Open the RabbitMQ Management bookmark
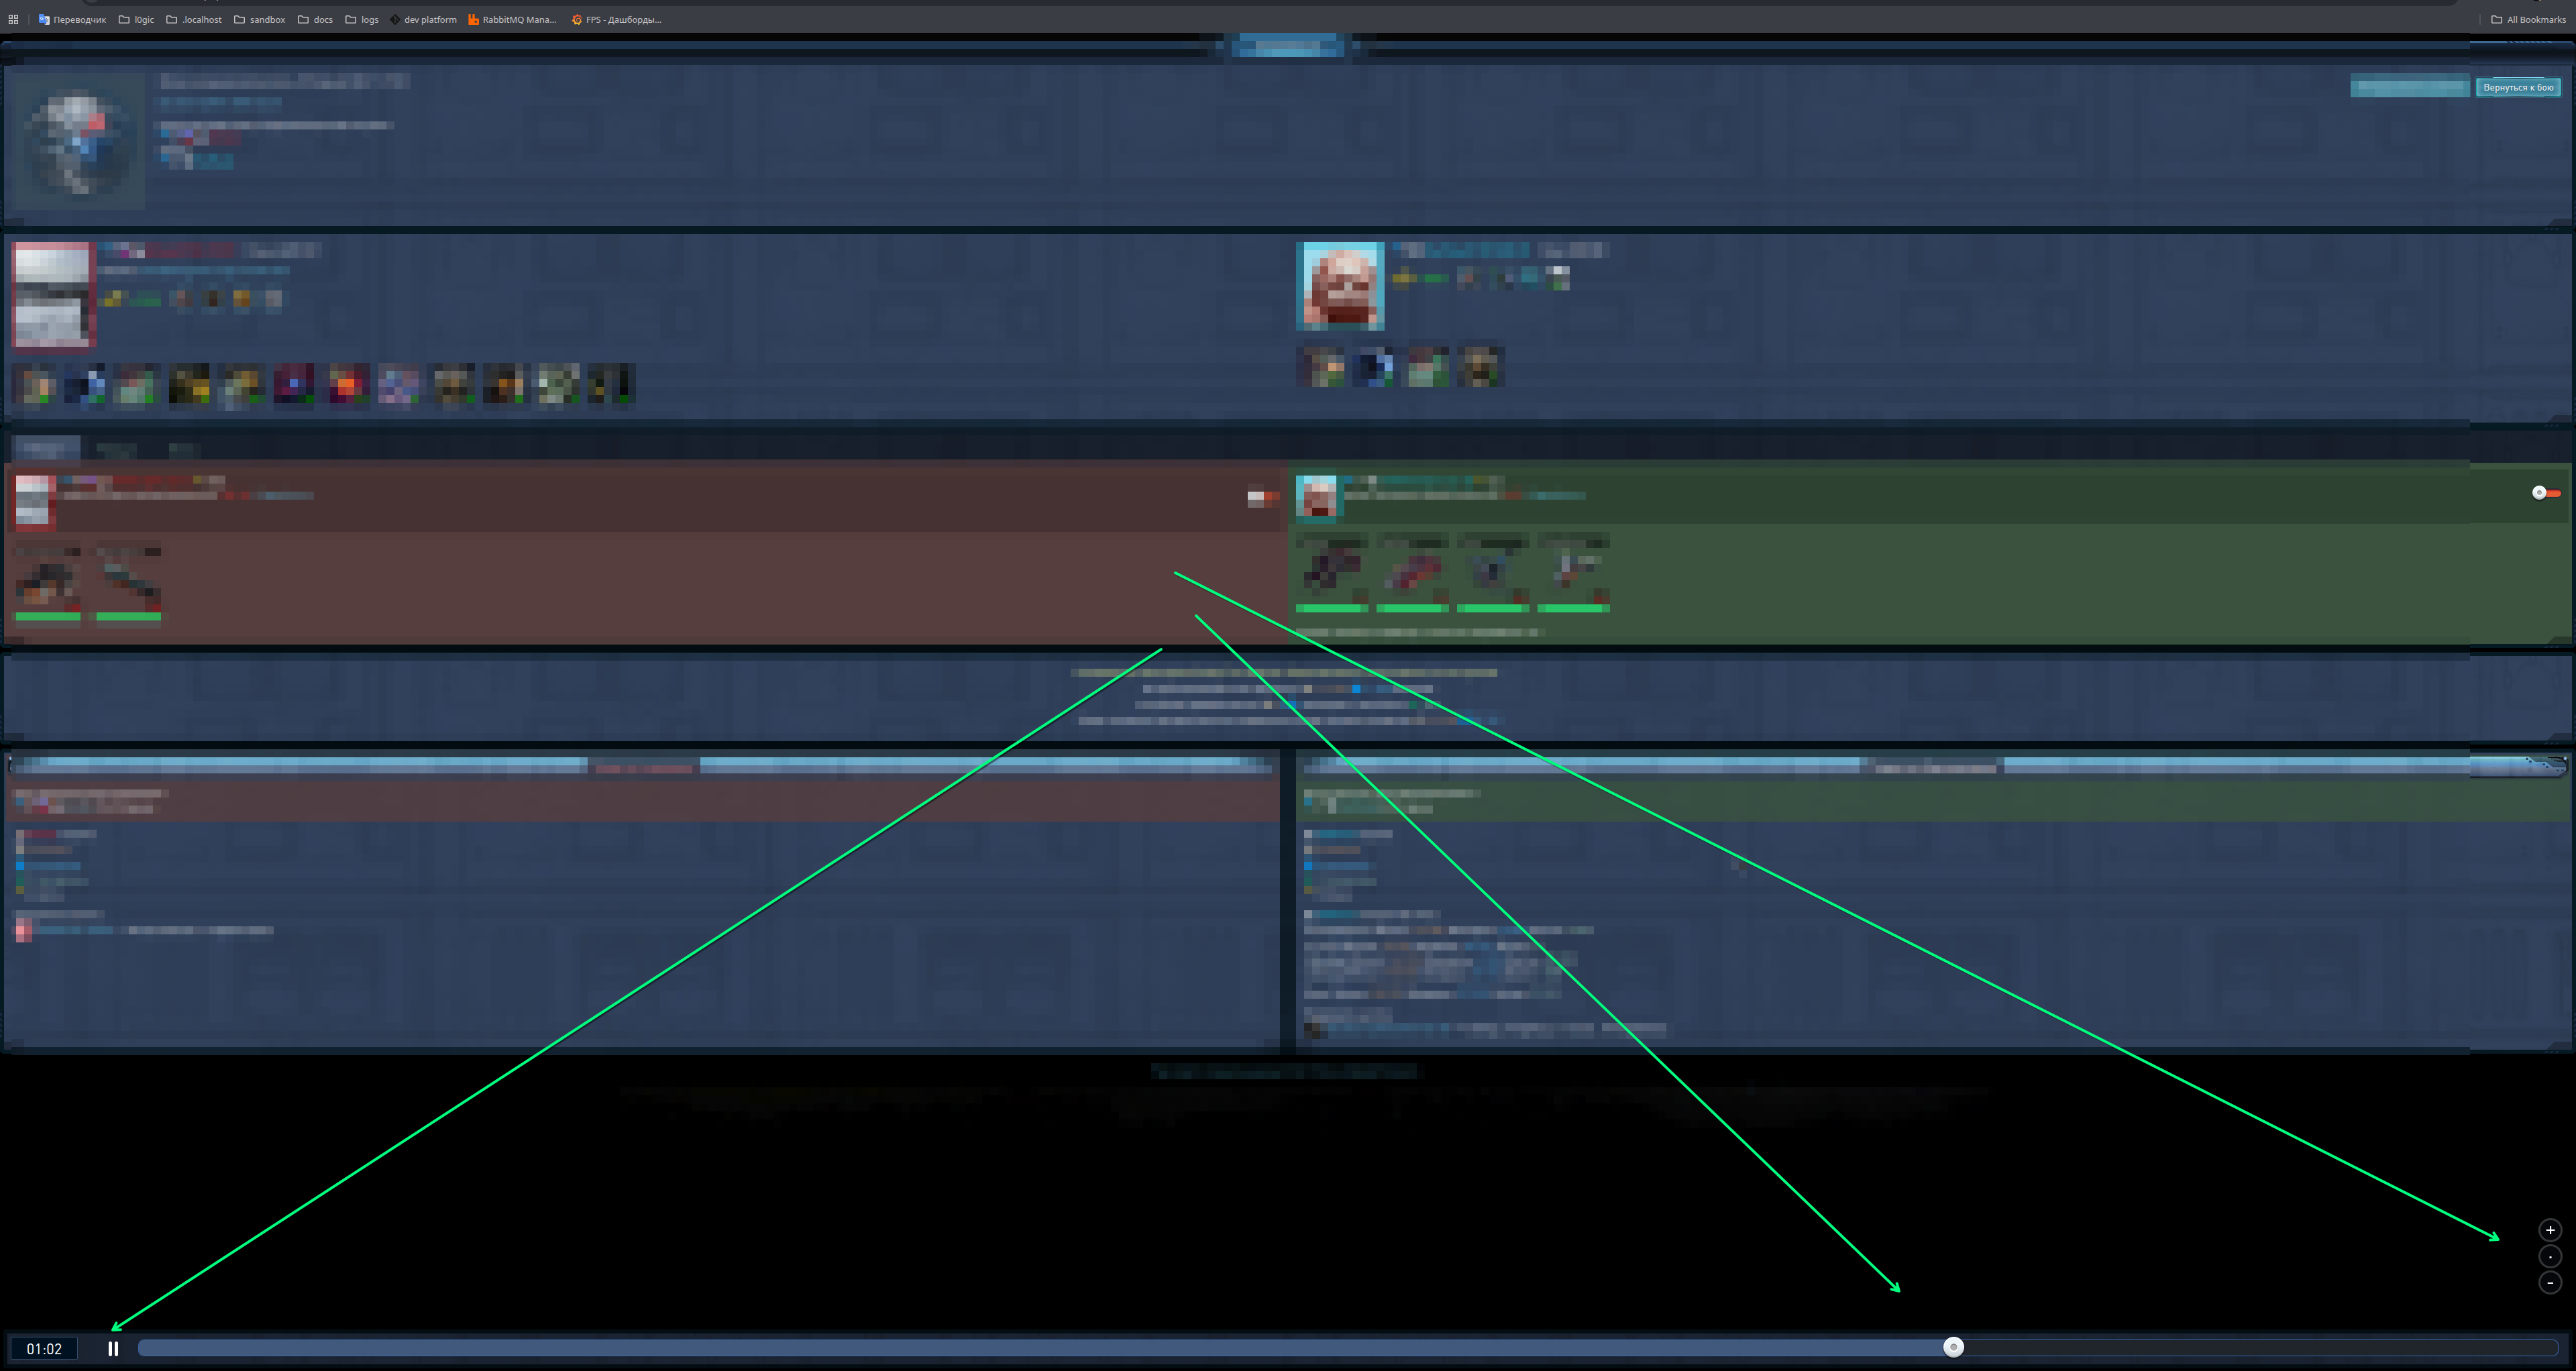This screenshot has height=1371, width=2576. (x=512, y=19)
